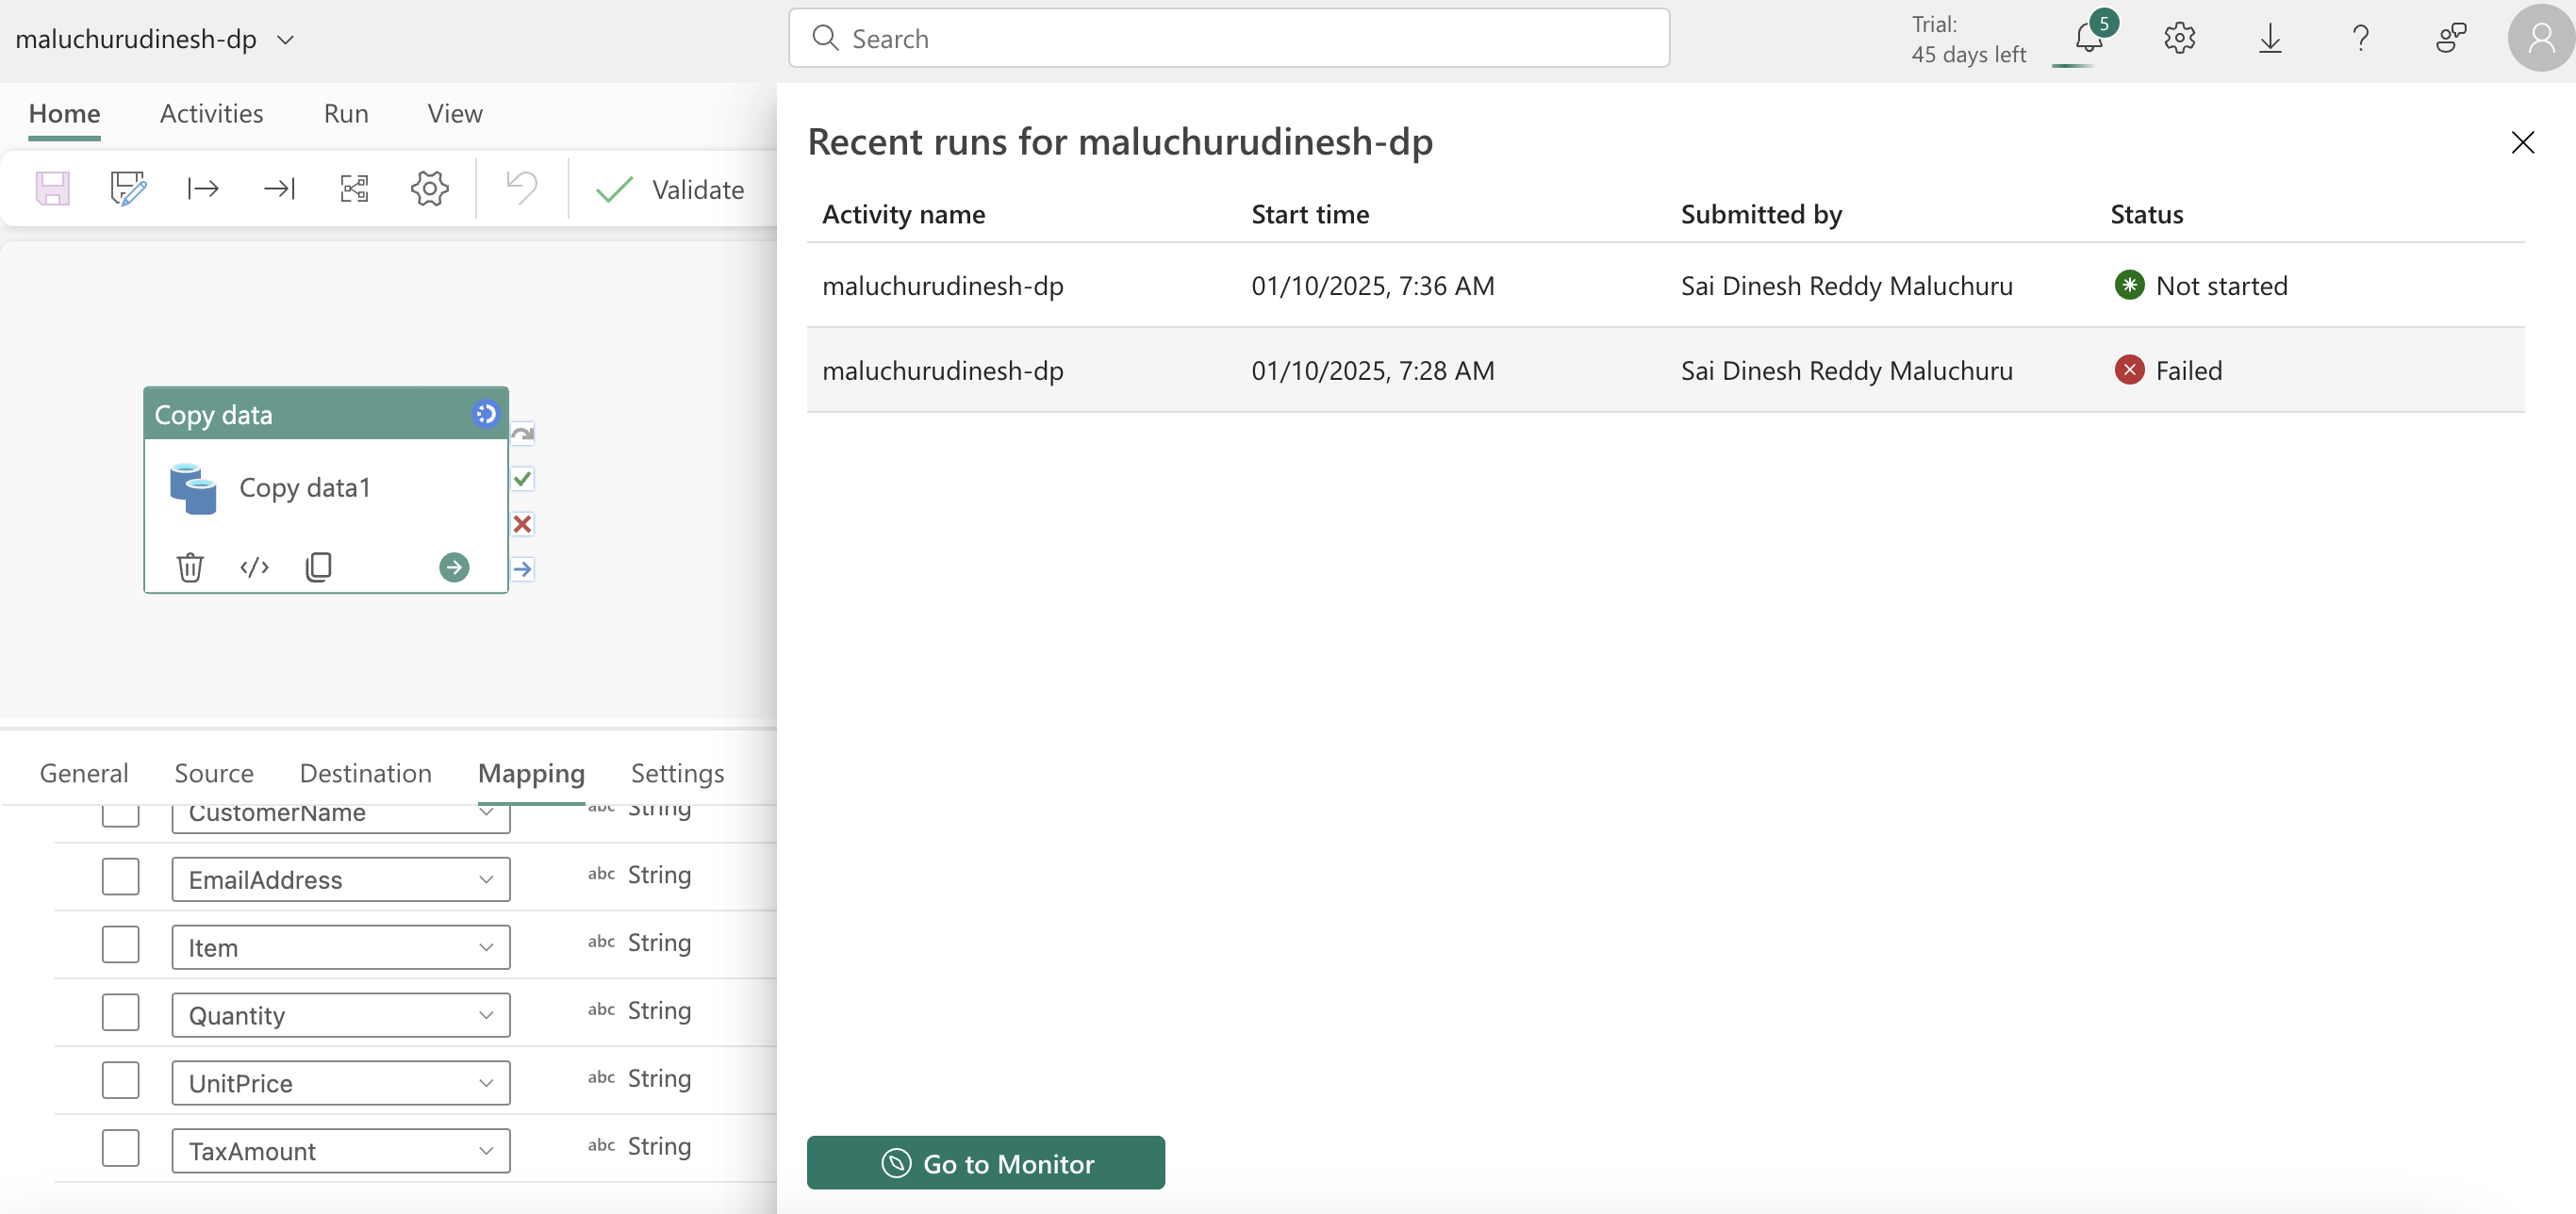View code of Copy data1 activity

click(255, 567)
